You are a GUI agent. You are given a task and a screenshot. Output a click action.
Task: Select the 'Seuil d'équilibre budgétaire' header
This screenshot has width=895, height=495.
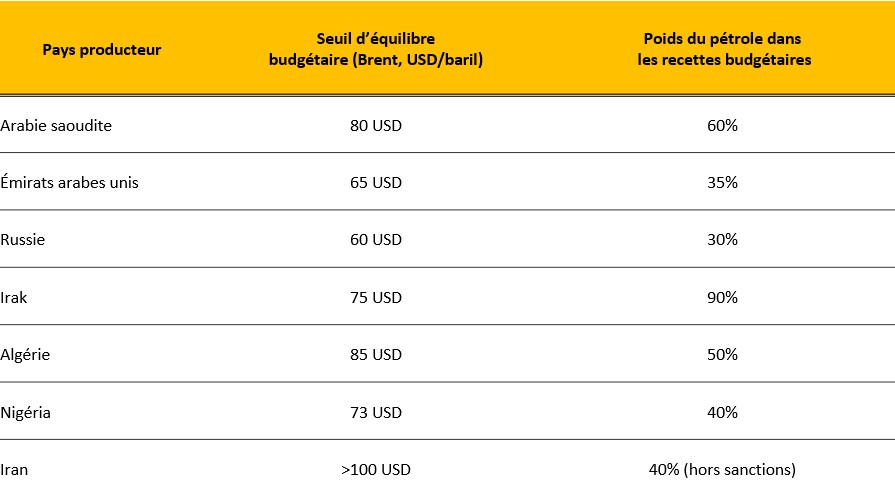pos(376,49)
